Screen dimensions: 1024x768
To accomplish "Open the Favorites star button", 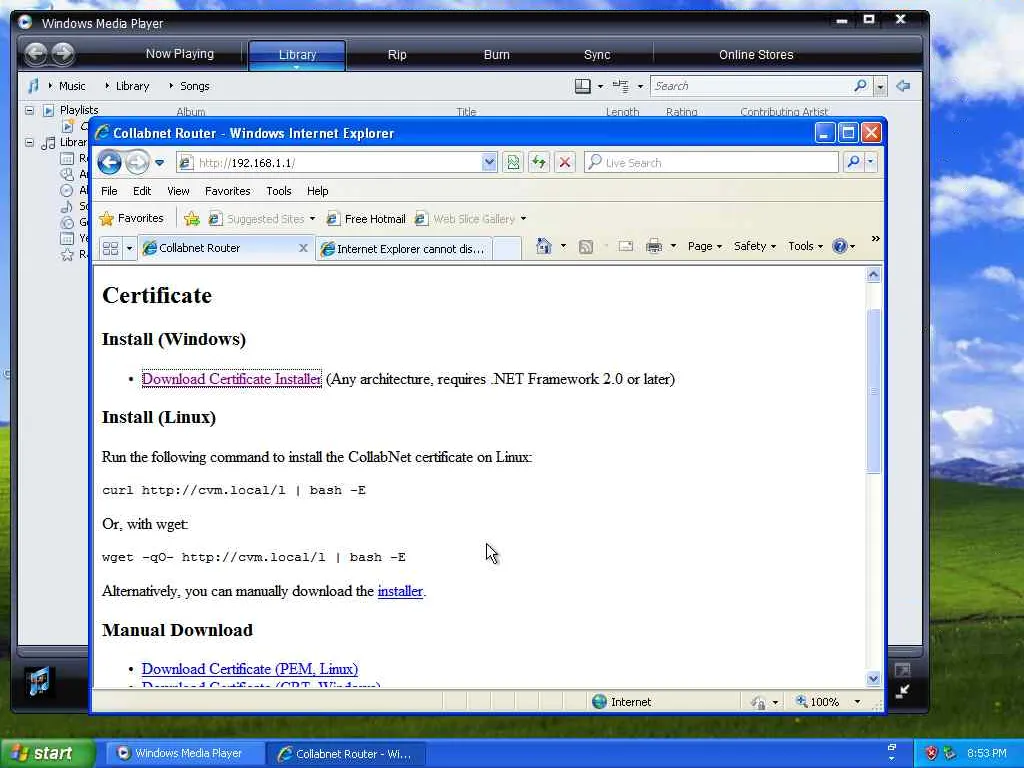I will [131, 218].
